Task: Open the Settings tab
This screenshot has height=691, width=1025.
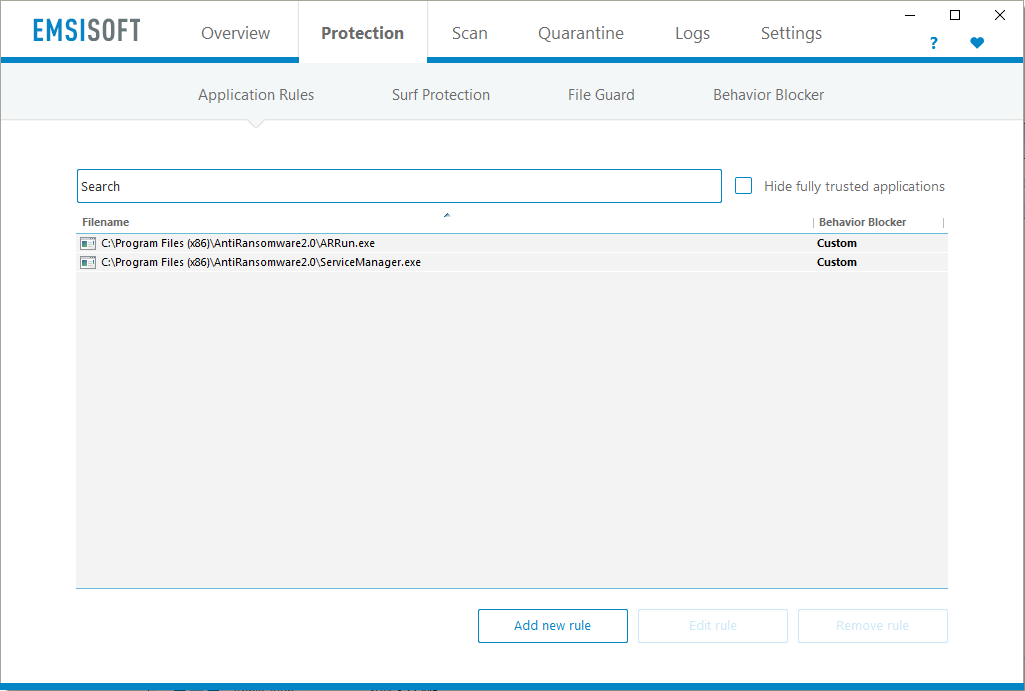Action: (791, 33)
